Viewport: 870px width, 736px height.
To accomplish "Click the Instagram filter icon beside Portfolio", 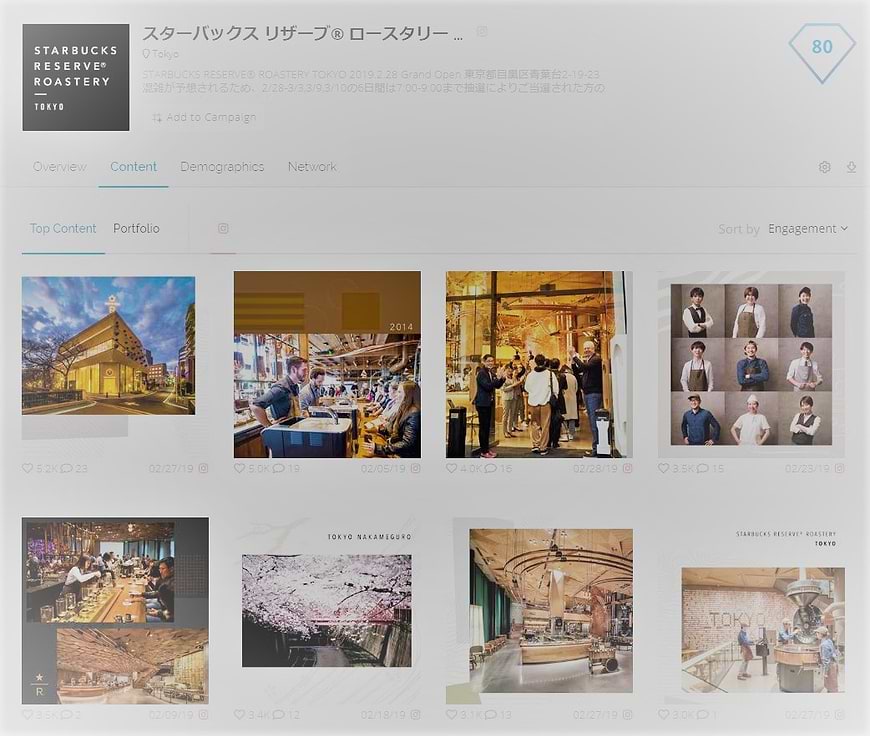I will coord(223,228).
